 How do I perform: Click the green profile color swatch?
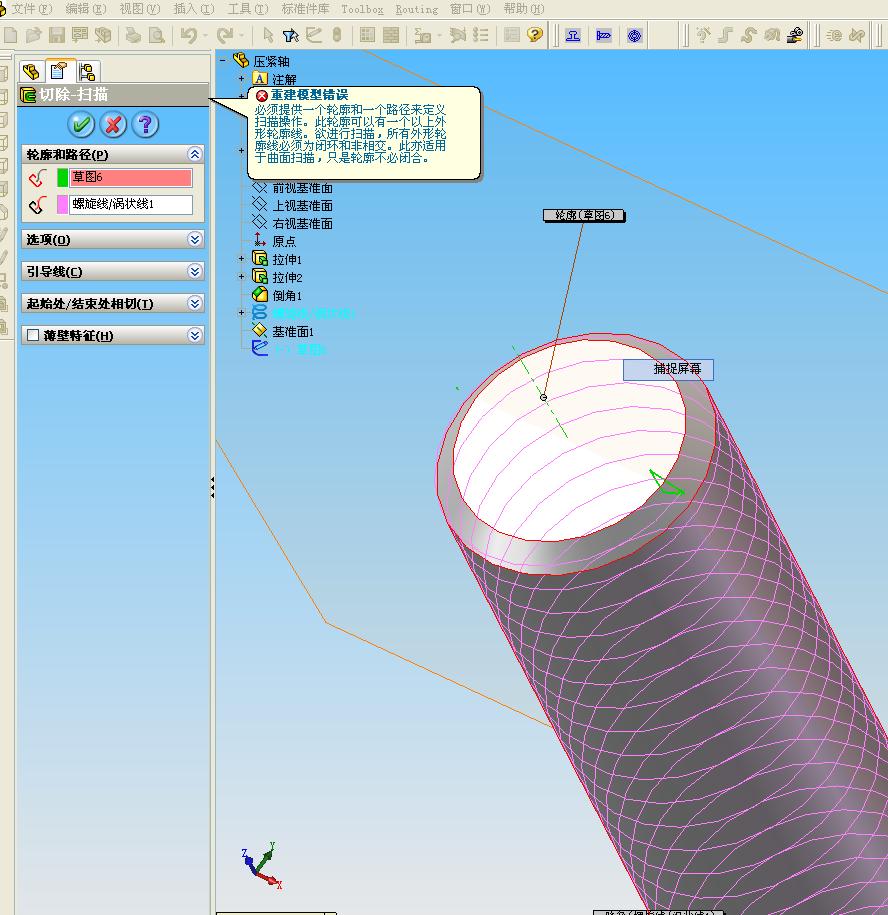62,177
